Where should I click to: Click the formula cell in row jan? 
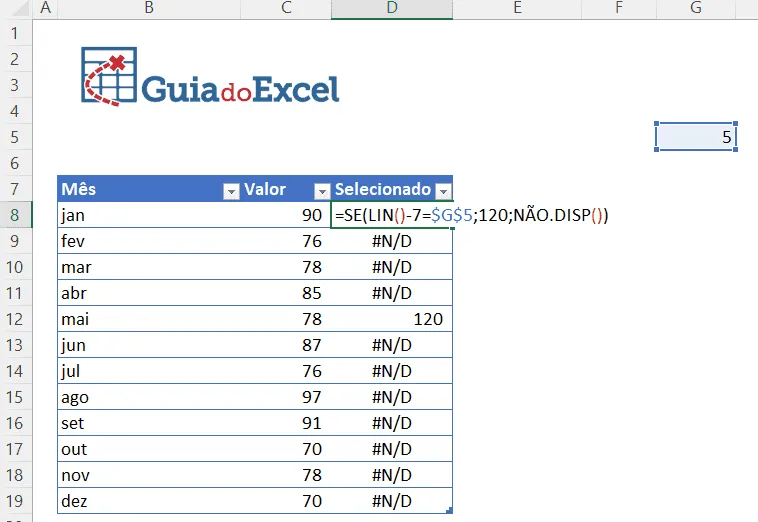point(392,215)
